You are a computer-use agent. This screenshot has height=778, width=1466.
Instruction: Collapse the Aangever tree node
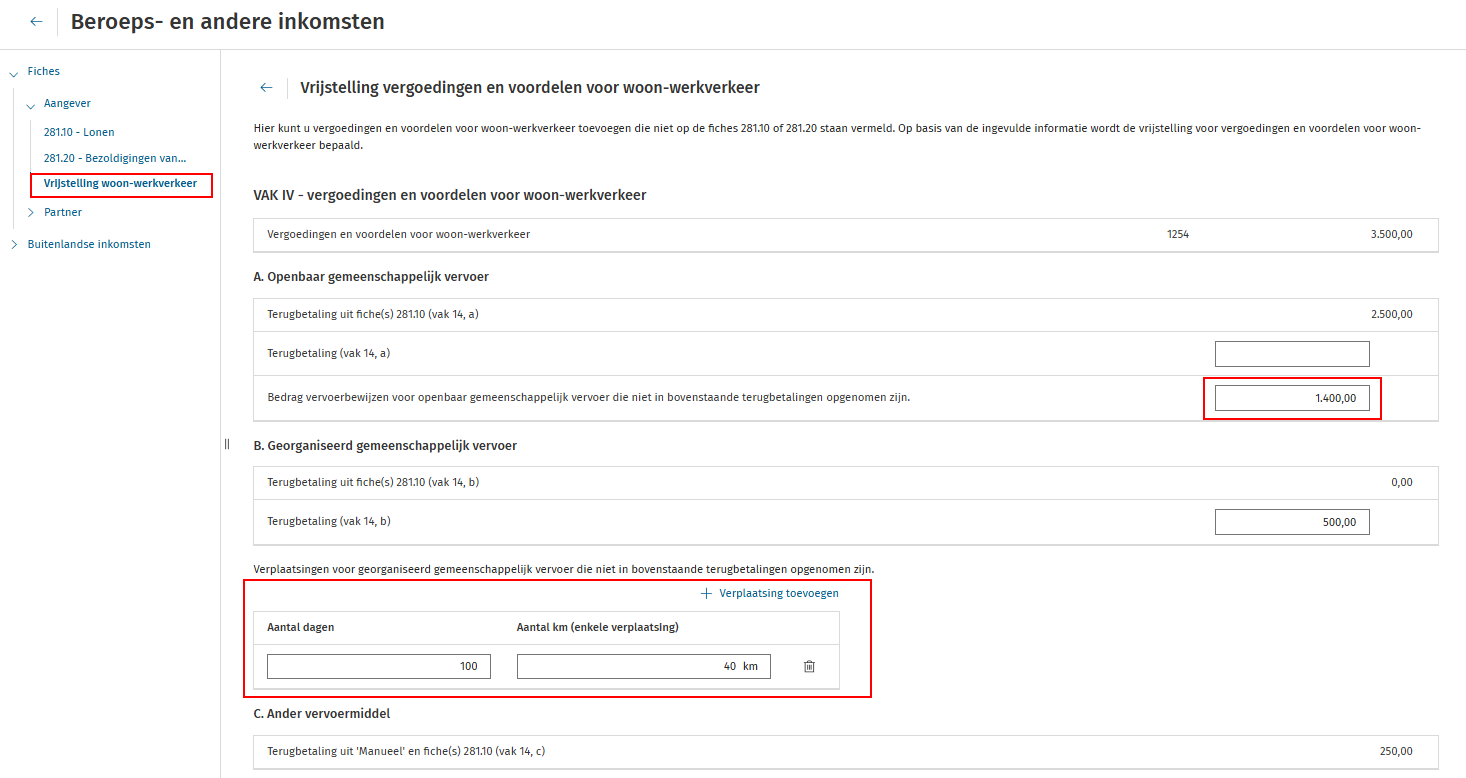(31, 104)
